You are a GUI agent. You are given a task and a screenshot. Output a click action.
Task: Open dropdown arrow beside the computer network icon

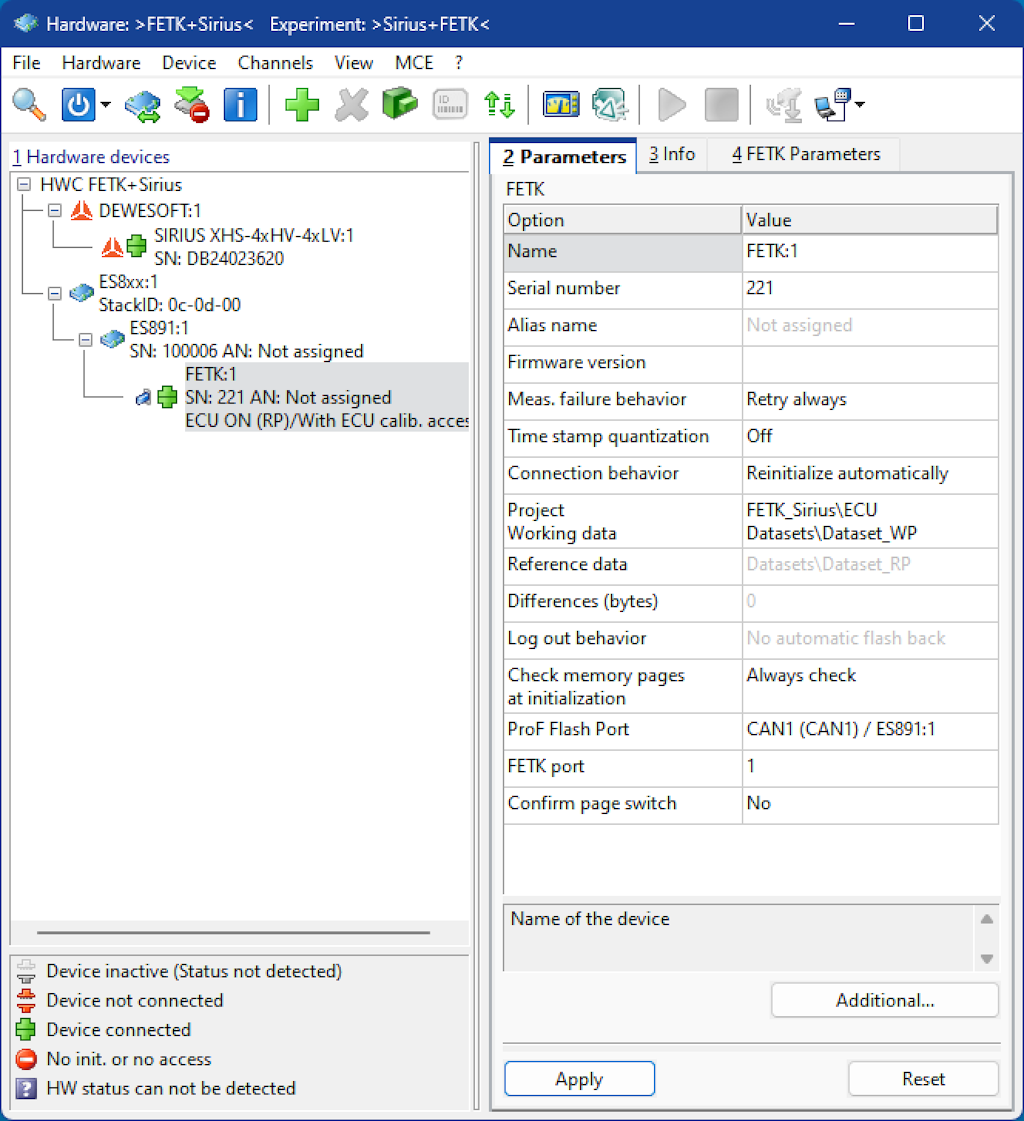[860, 104]
